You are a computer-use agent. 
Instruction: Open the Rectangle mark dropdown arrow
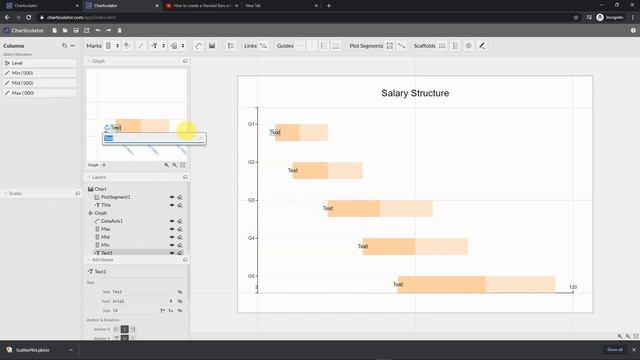coord(118,46)
